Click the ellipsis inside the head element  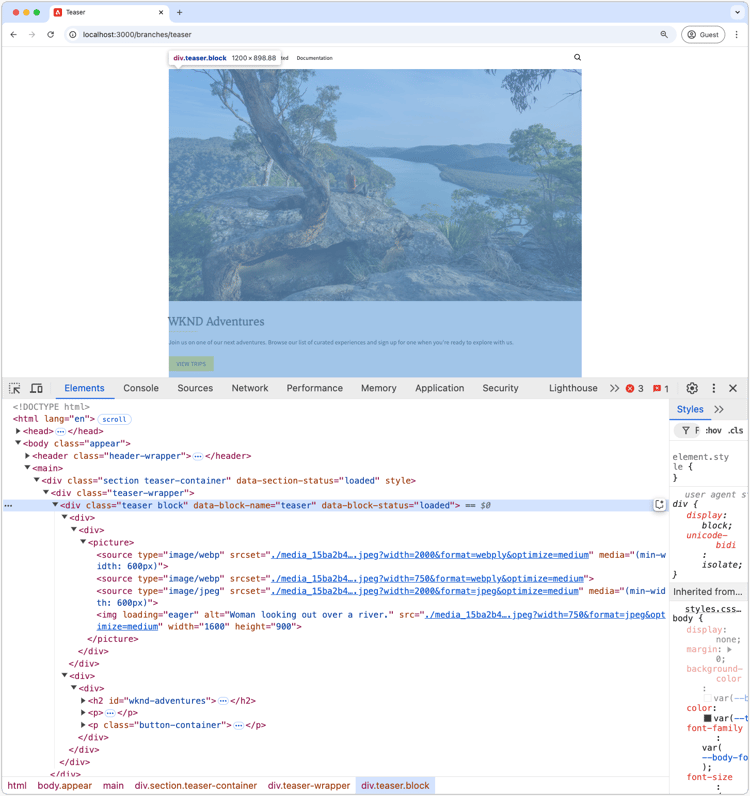(x=60, y=432)
